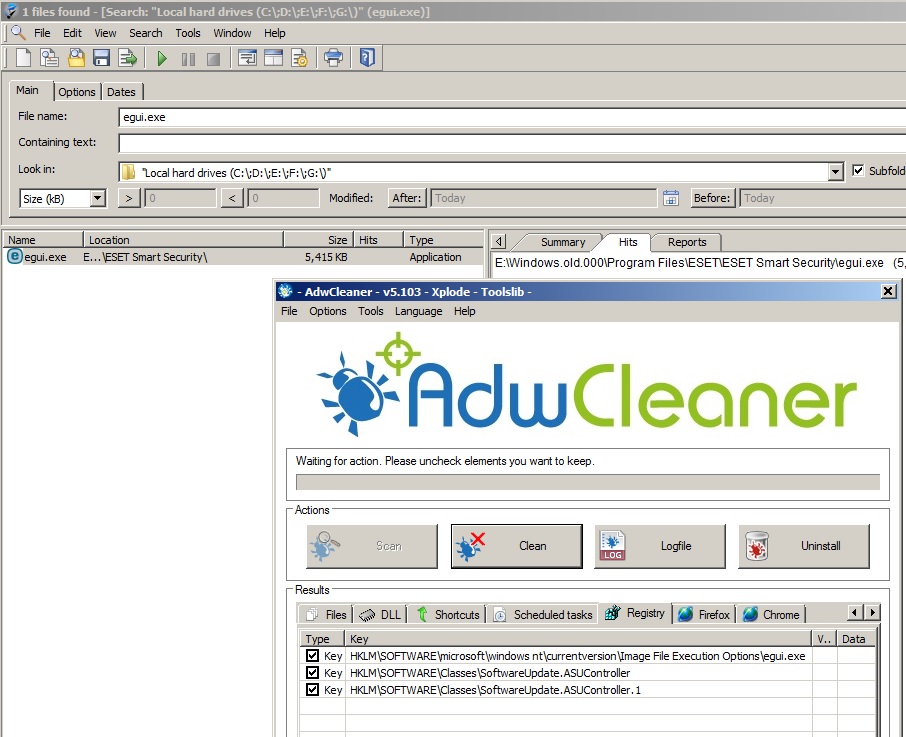This screenshot has height=737, width=906.
Task: Click the After: date button
Action: (407, 198)
